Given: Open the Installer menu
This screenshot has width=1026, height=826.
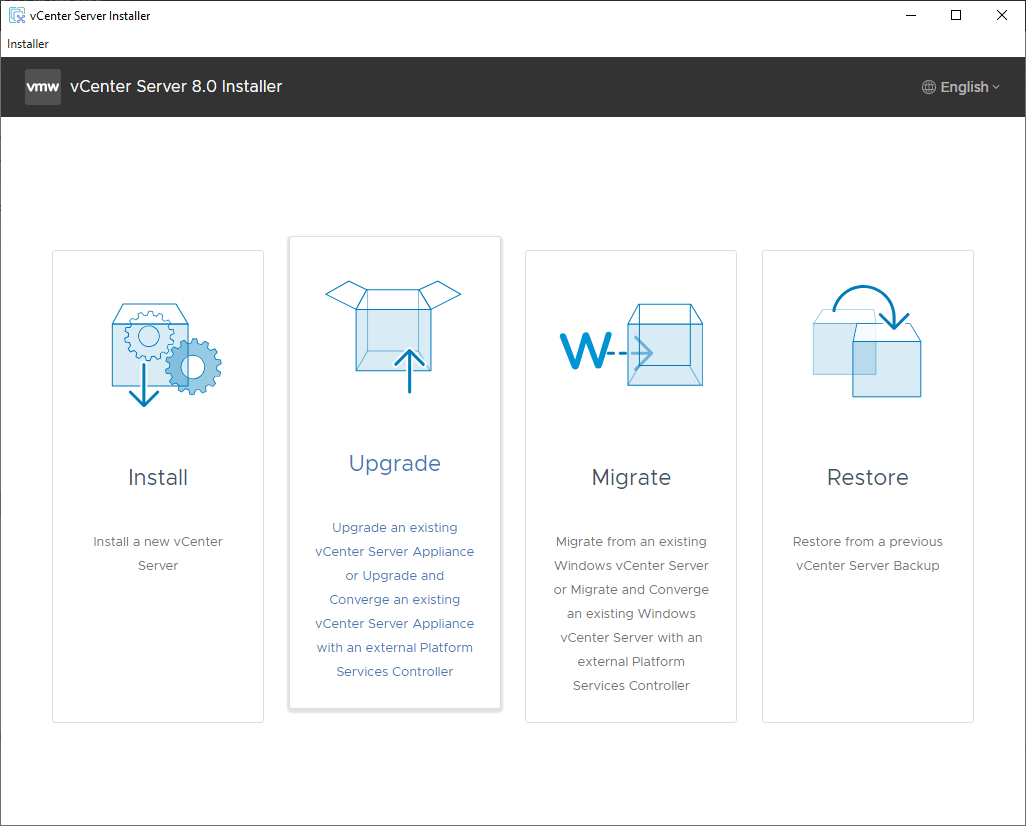Looking at the screenshot, I should tap(28, 44).
